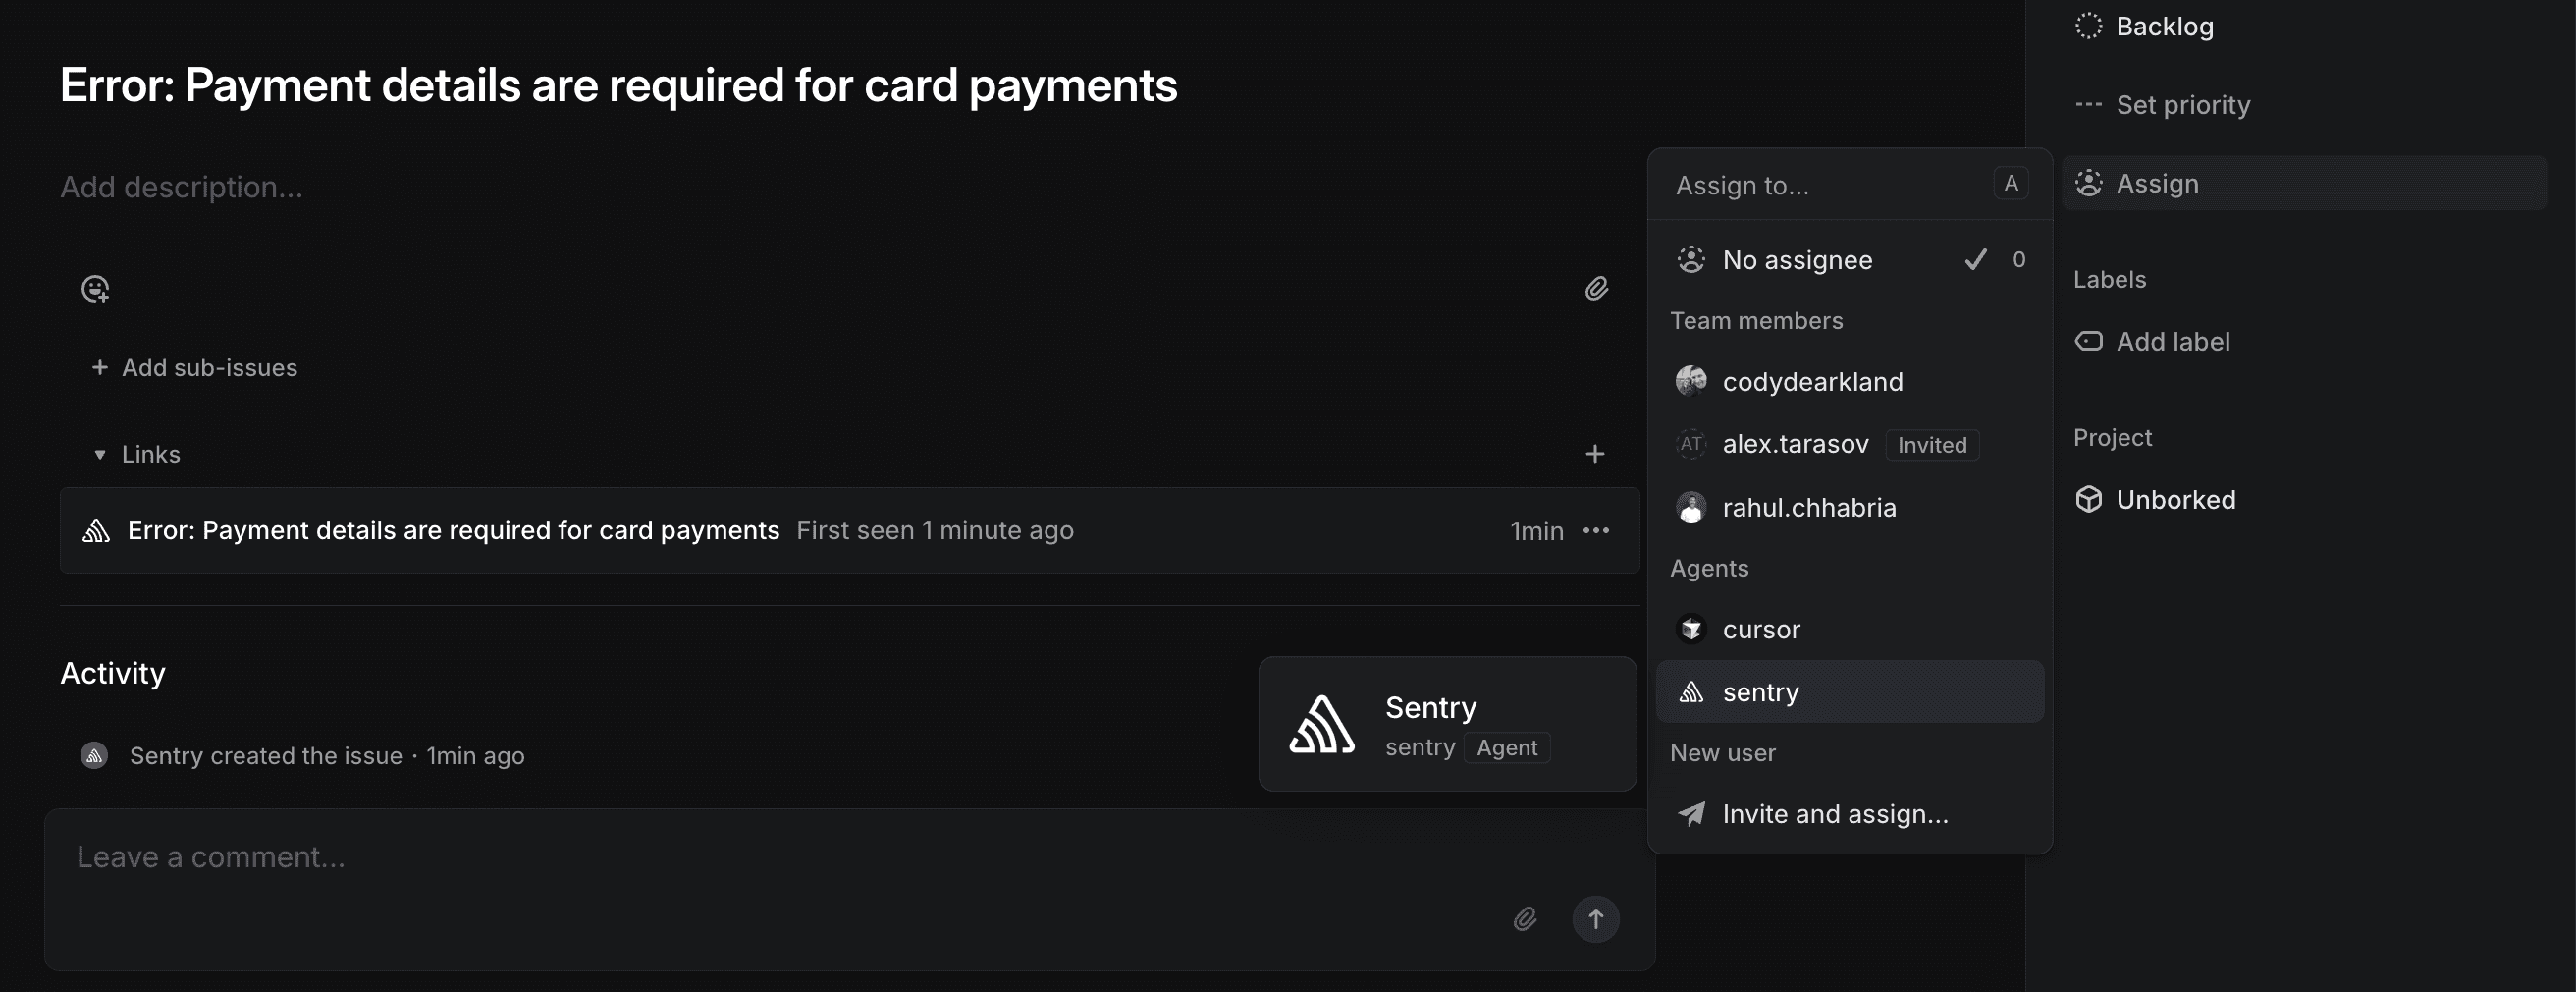The width and height of the screenshot is (2576, 992).
Task: Open the add reaction emoji icon
Action: click(95, 289)
